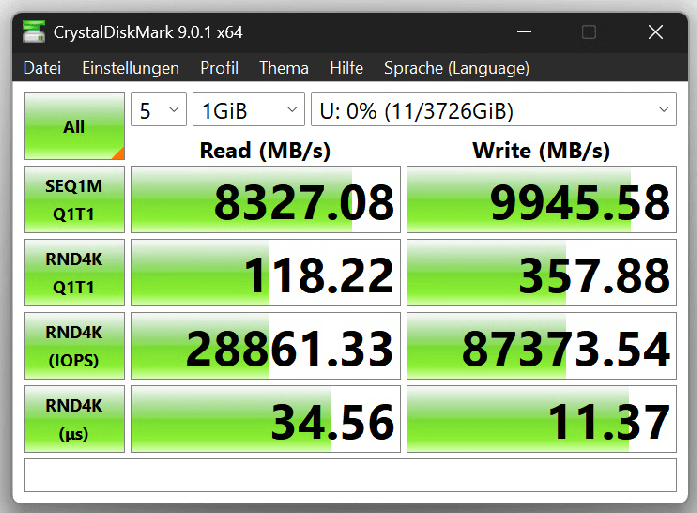
Task: Select the RND4K write result 357.88
Action: tap(541, 273)
